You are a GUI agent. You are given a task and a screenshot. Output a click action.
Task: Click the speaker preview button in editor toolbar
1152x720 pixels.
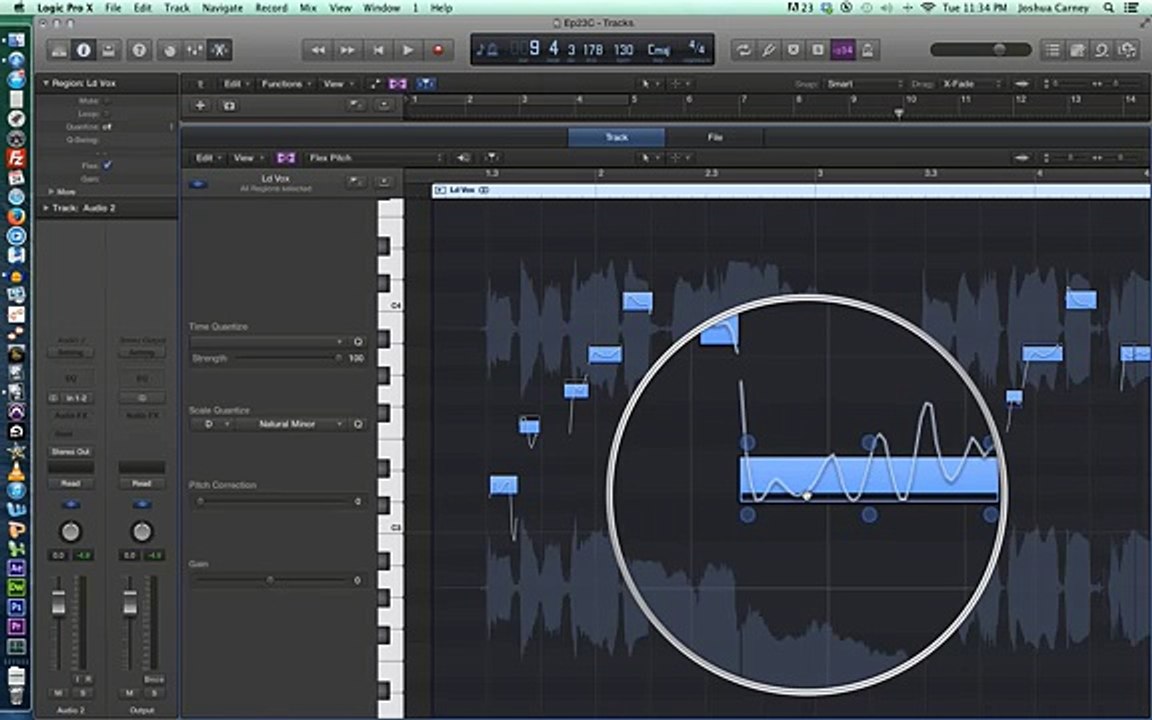point(464,158)
